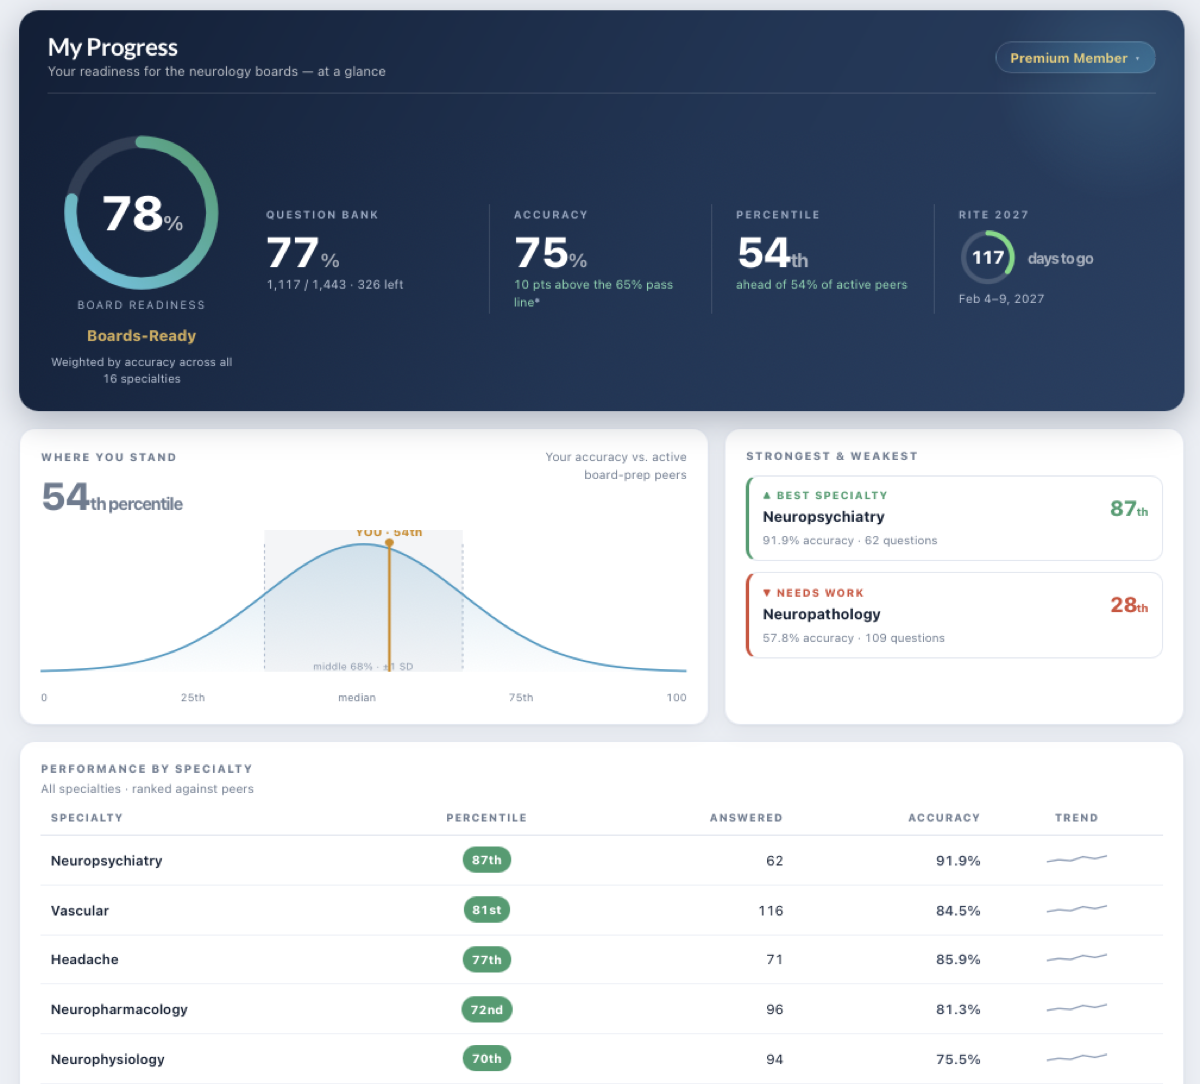The image size is (1200, 1084).
Task: Click the 72nd percentile badge
Action: click(487, 1010)
